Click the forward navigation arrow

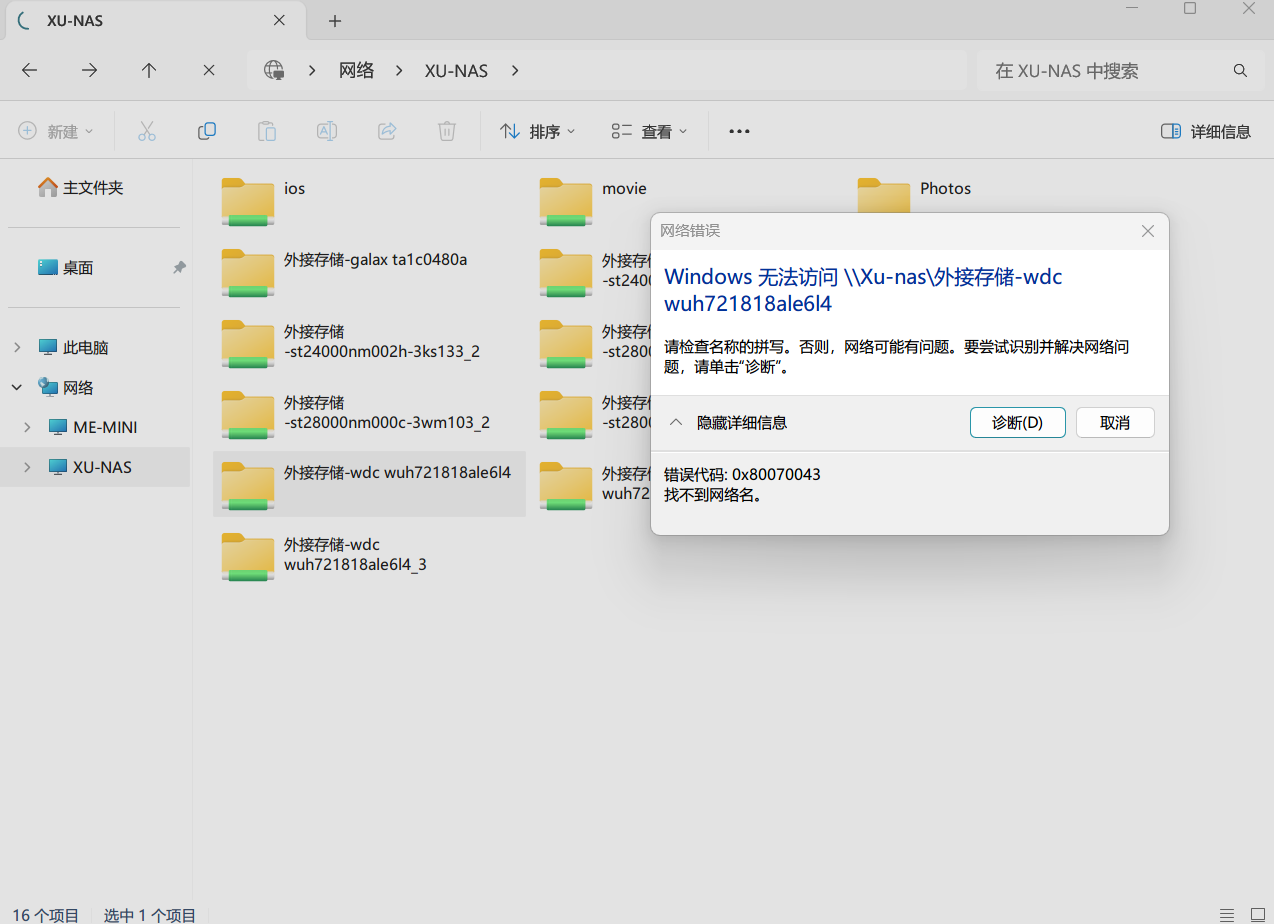(x=89, y=70)
